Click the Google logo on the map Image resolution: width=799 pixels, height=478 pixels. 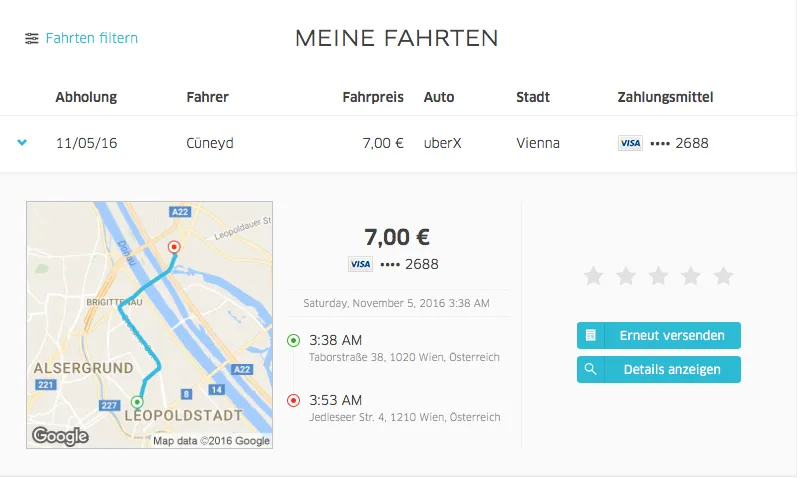tap(60, 436)
